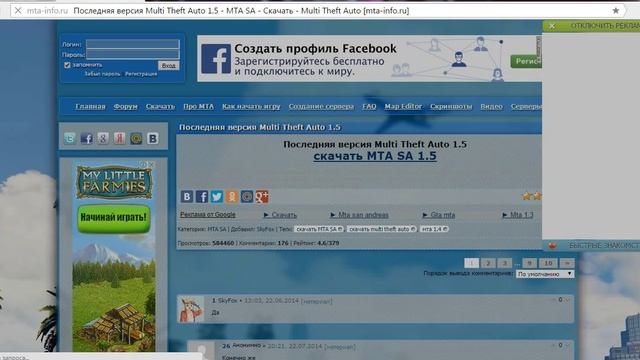The image size is (640, 360).
Task: Click the 'Mta san andreas' ad link
Action: [360, 215]
